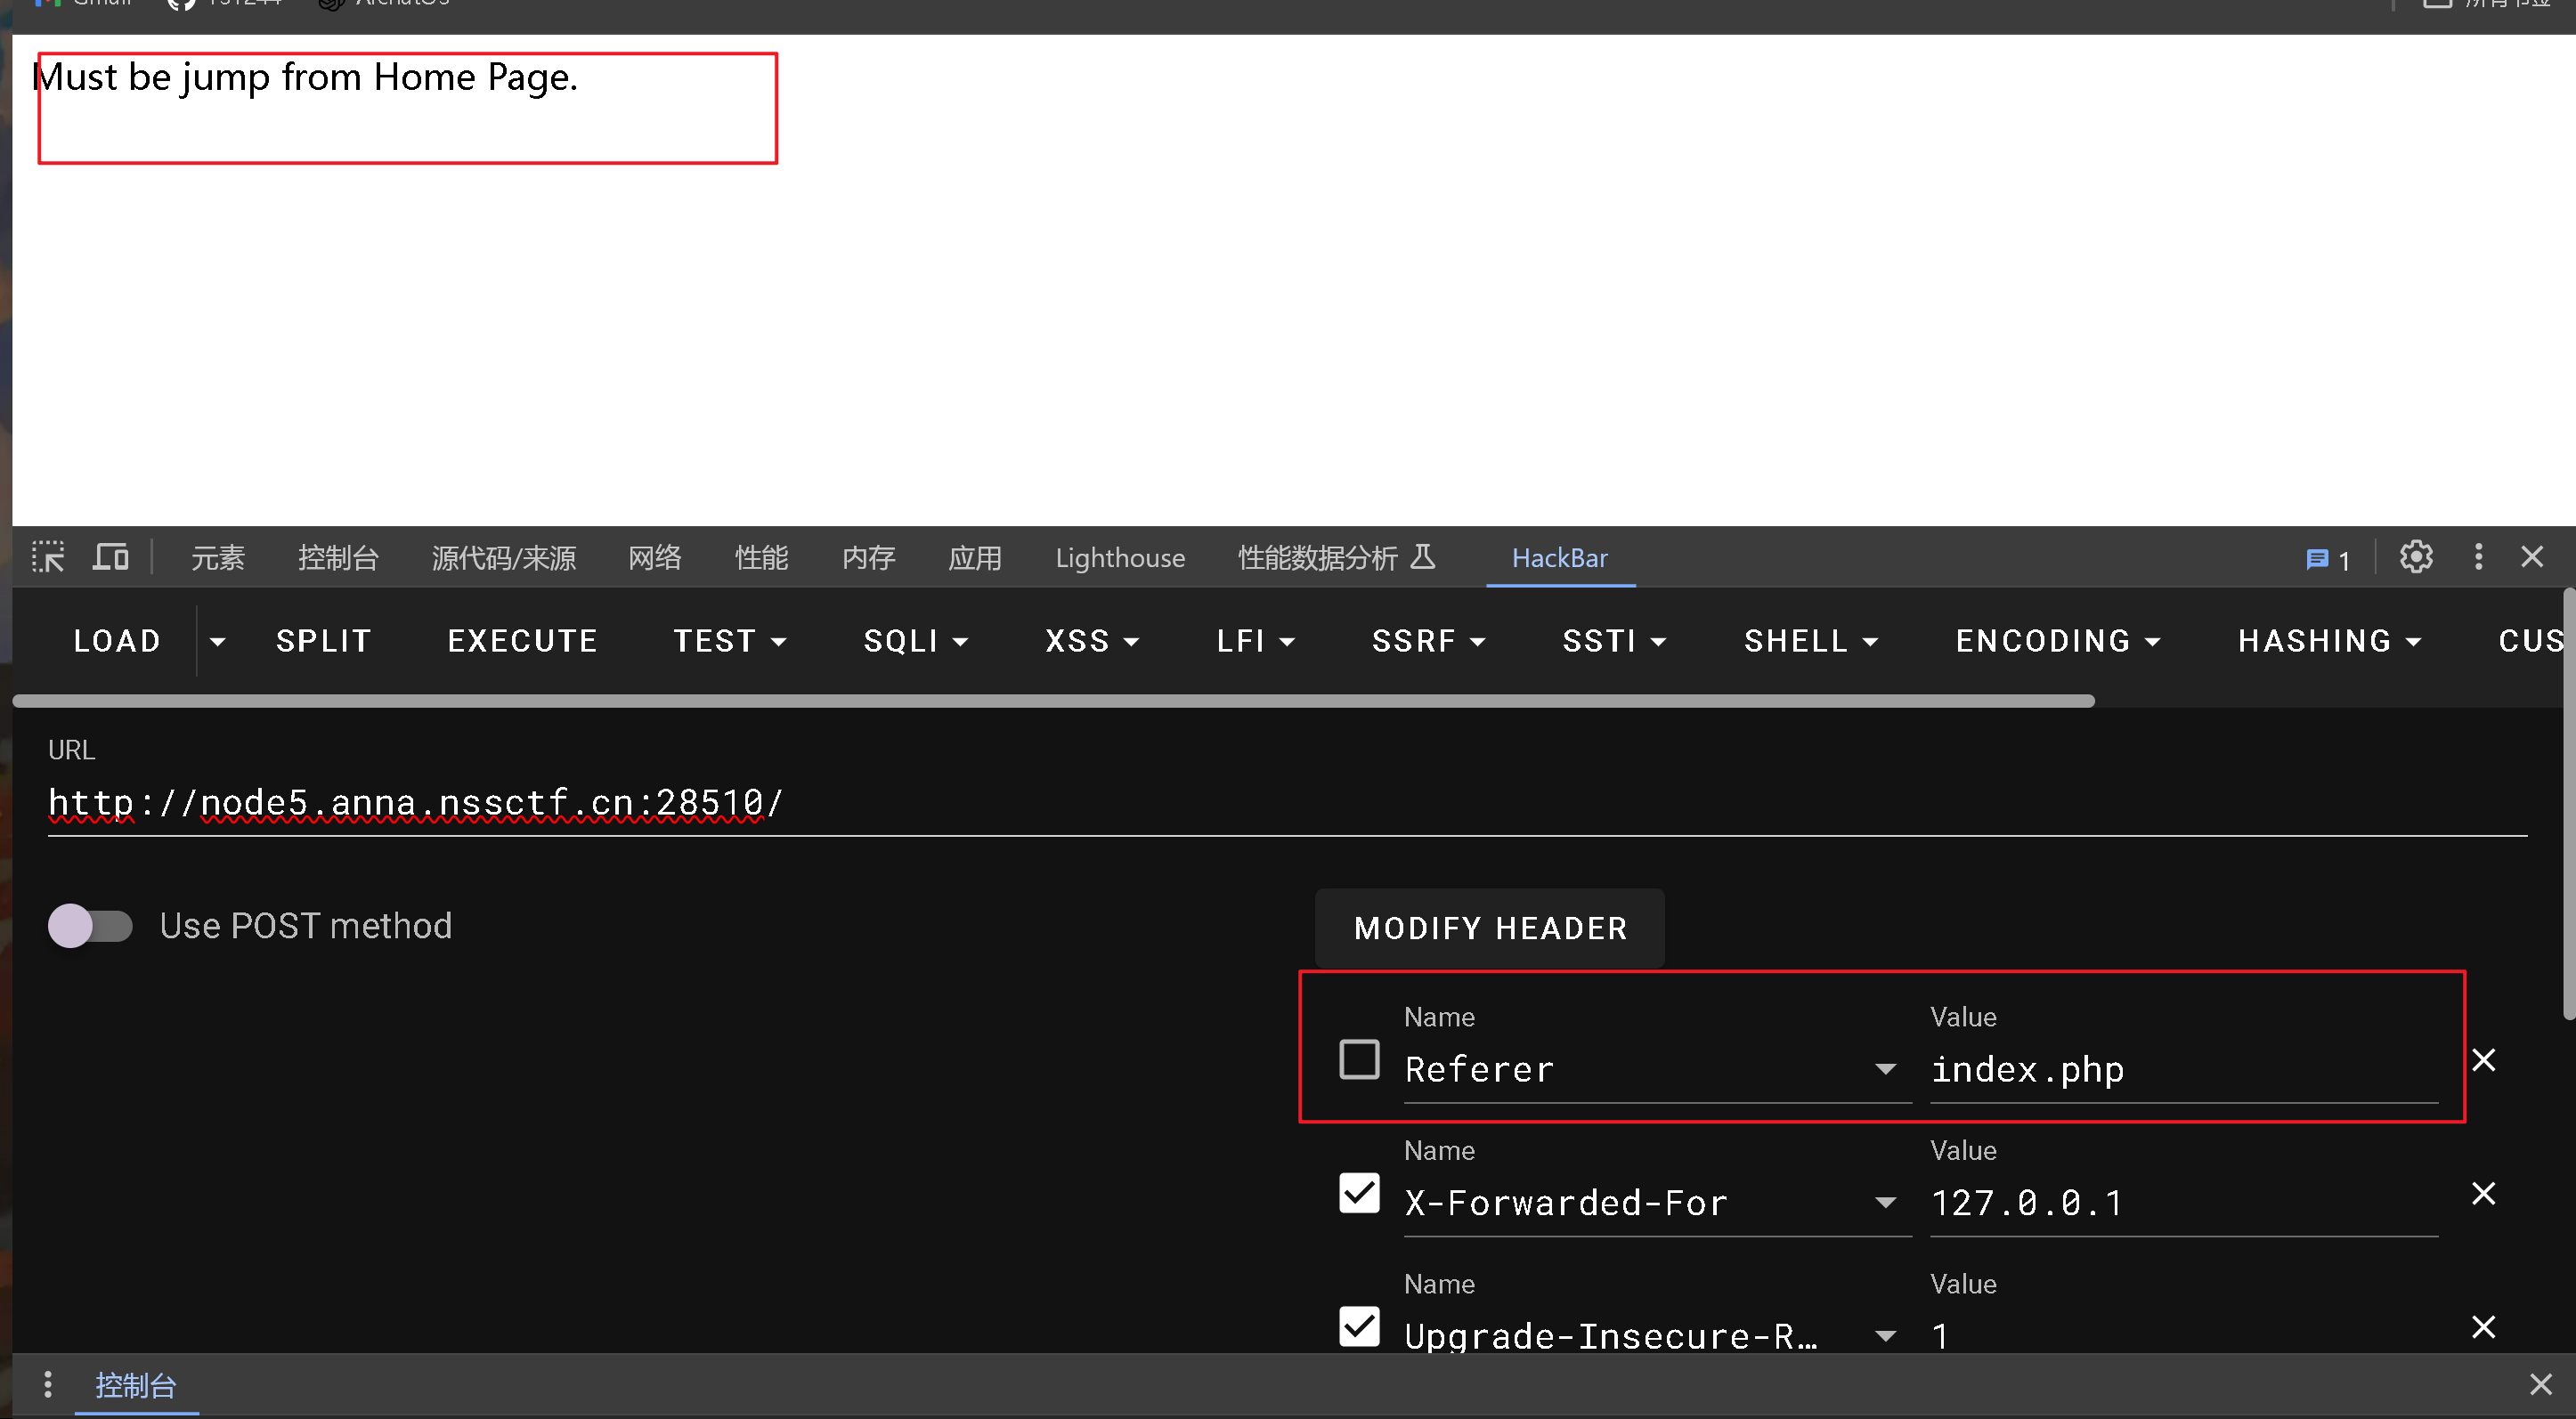2576x1419 pixels.
Task: Expand the Referer header name dropdown
Action: pos(1885,1069)
